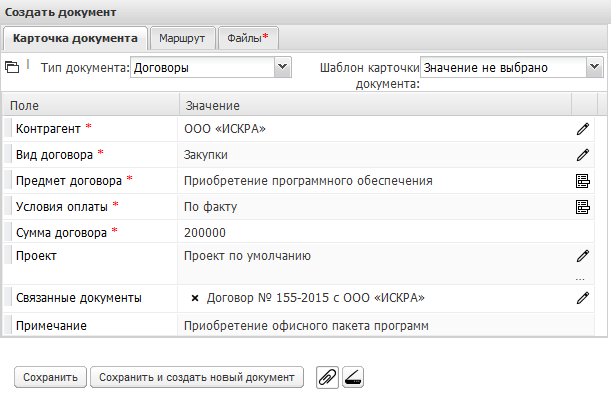Click the ellipsis under Проект pencil
611x397 pixels.
[580, 279]
